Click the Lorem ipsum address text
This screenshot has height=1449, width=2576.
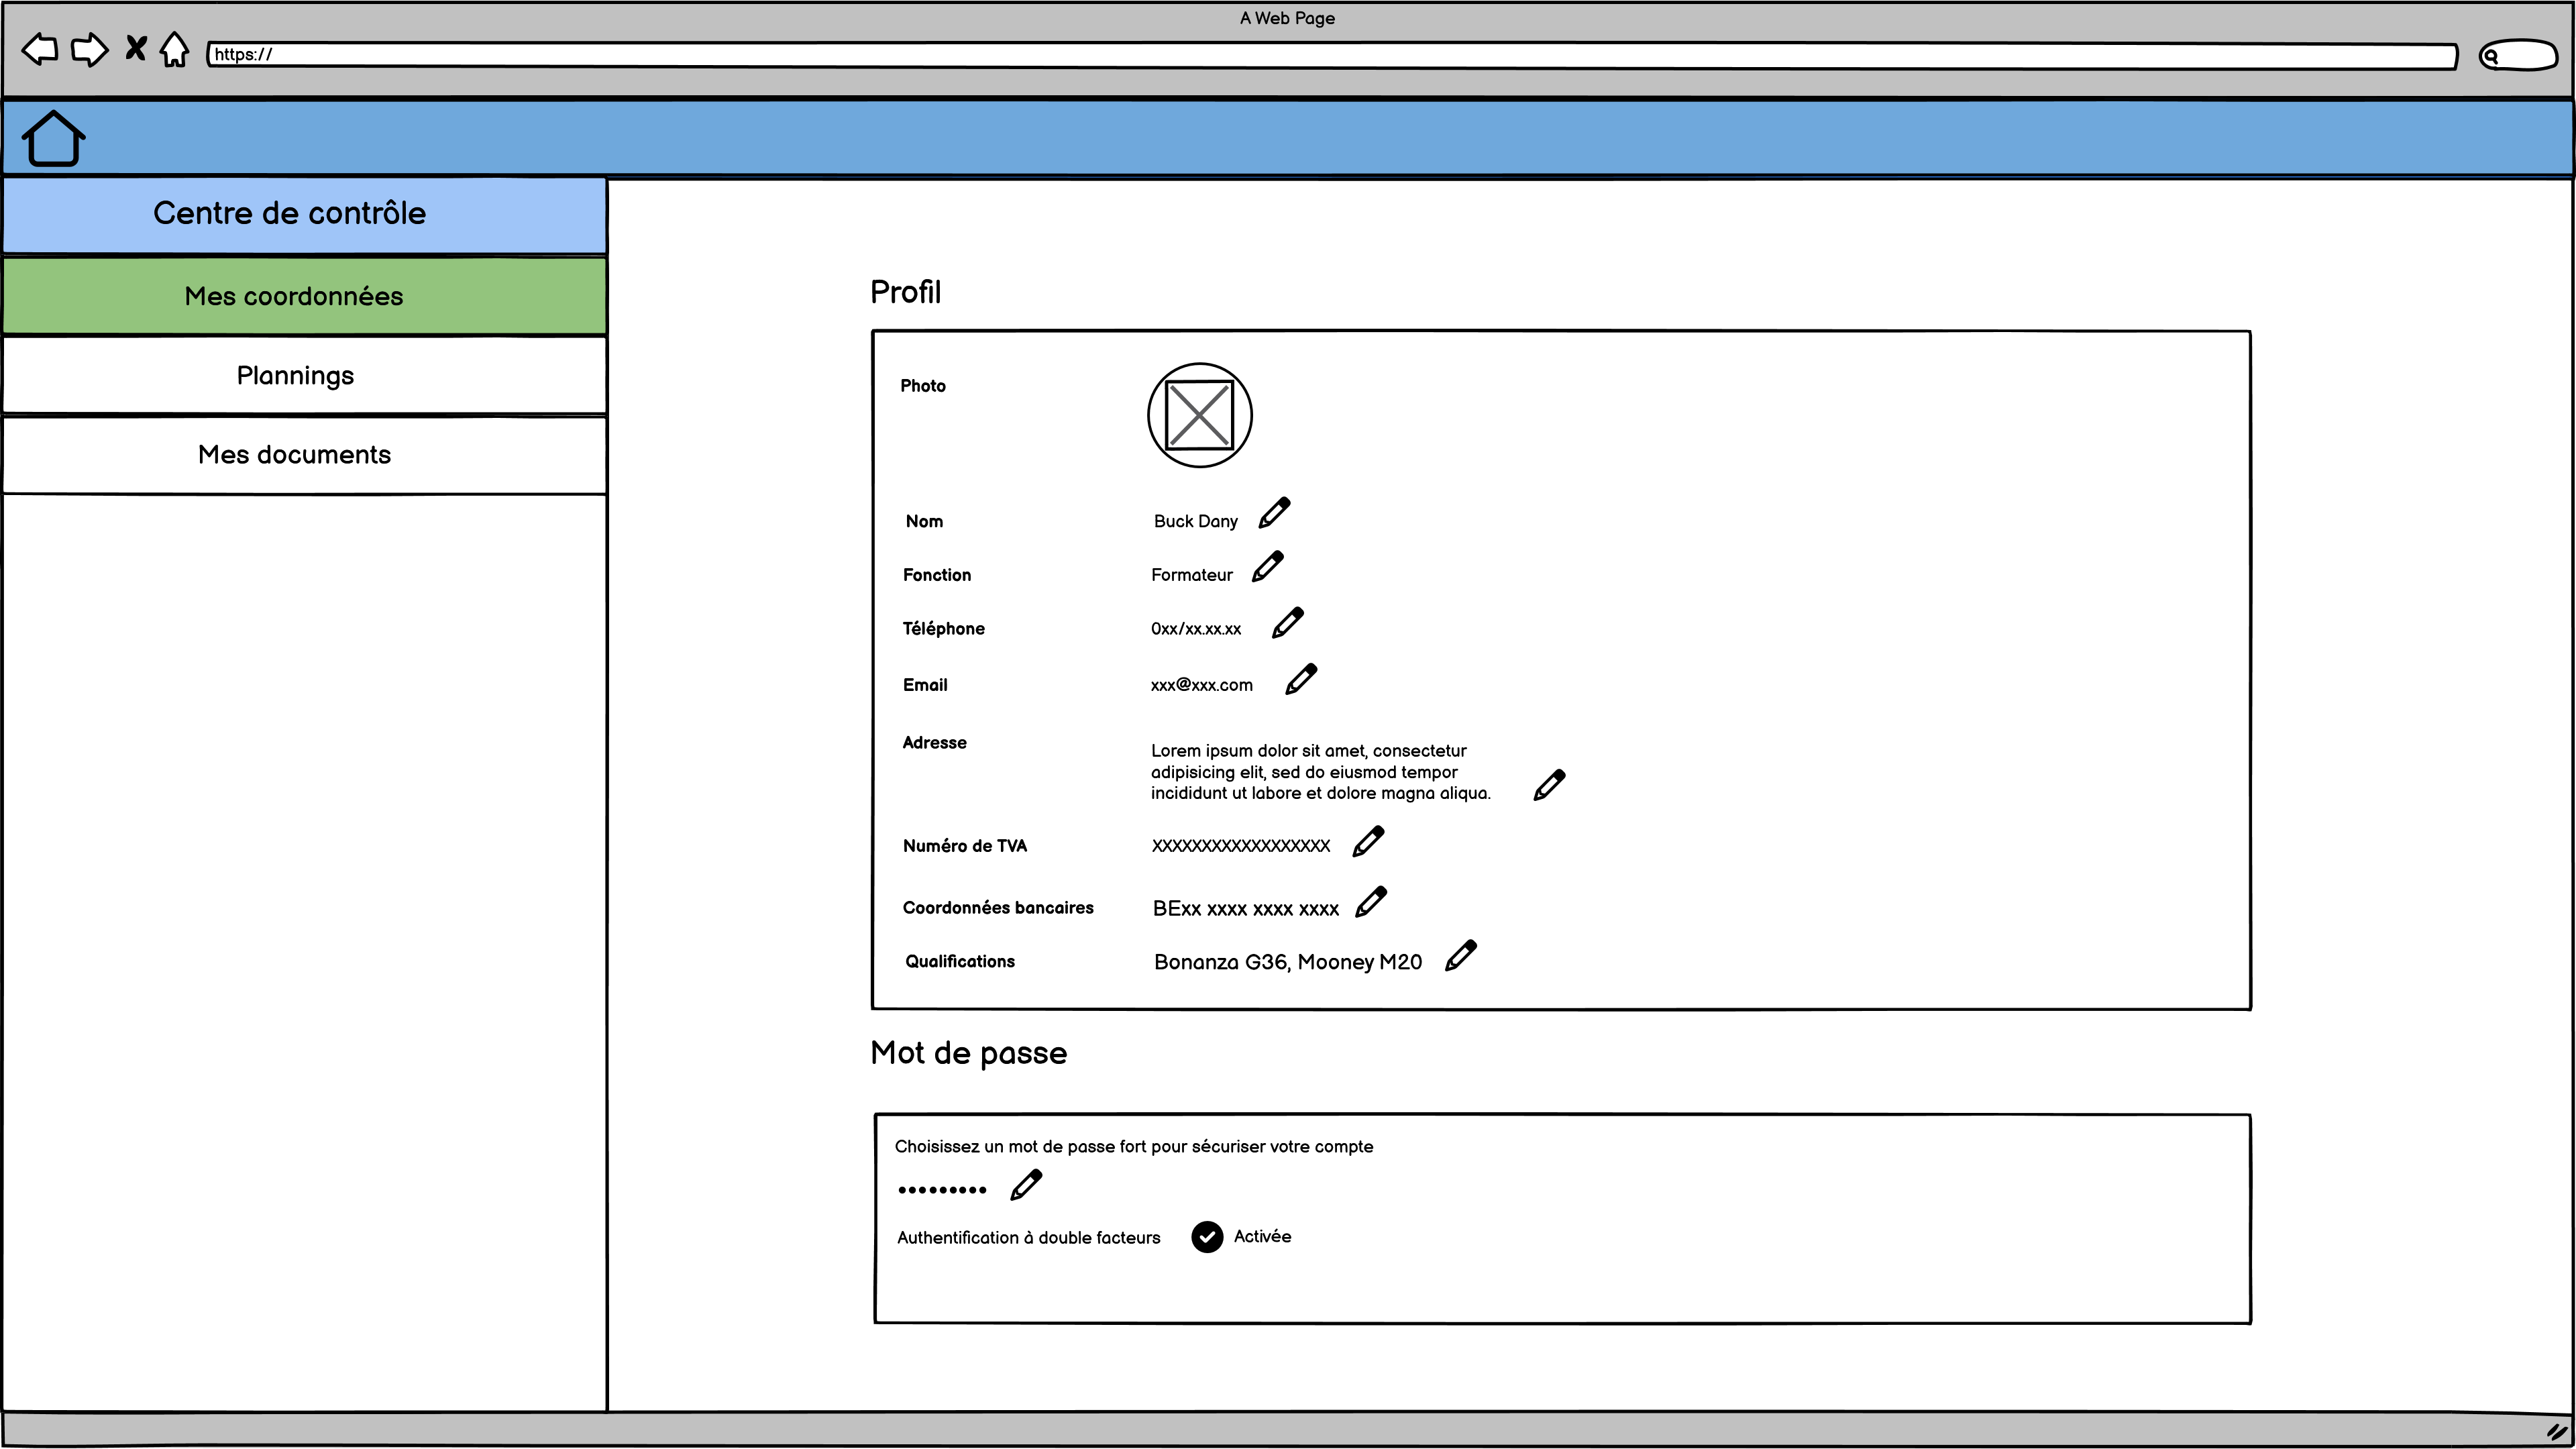coord(1320,772)
